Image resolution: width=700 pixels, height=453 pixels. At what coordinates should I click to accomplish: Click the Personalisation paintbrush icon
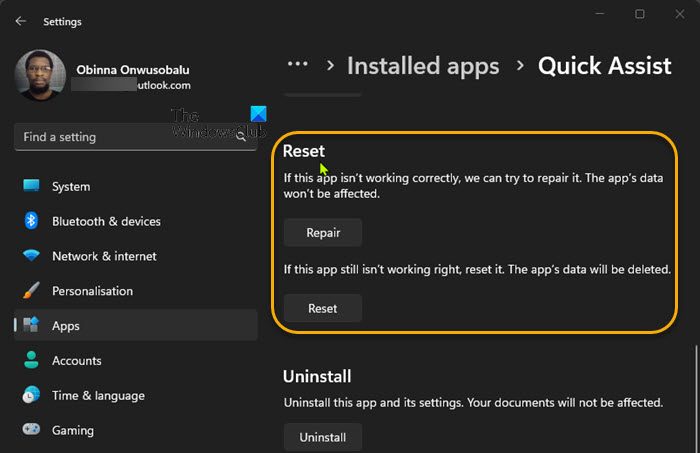click(31, 291)
